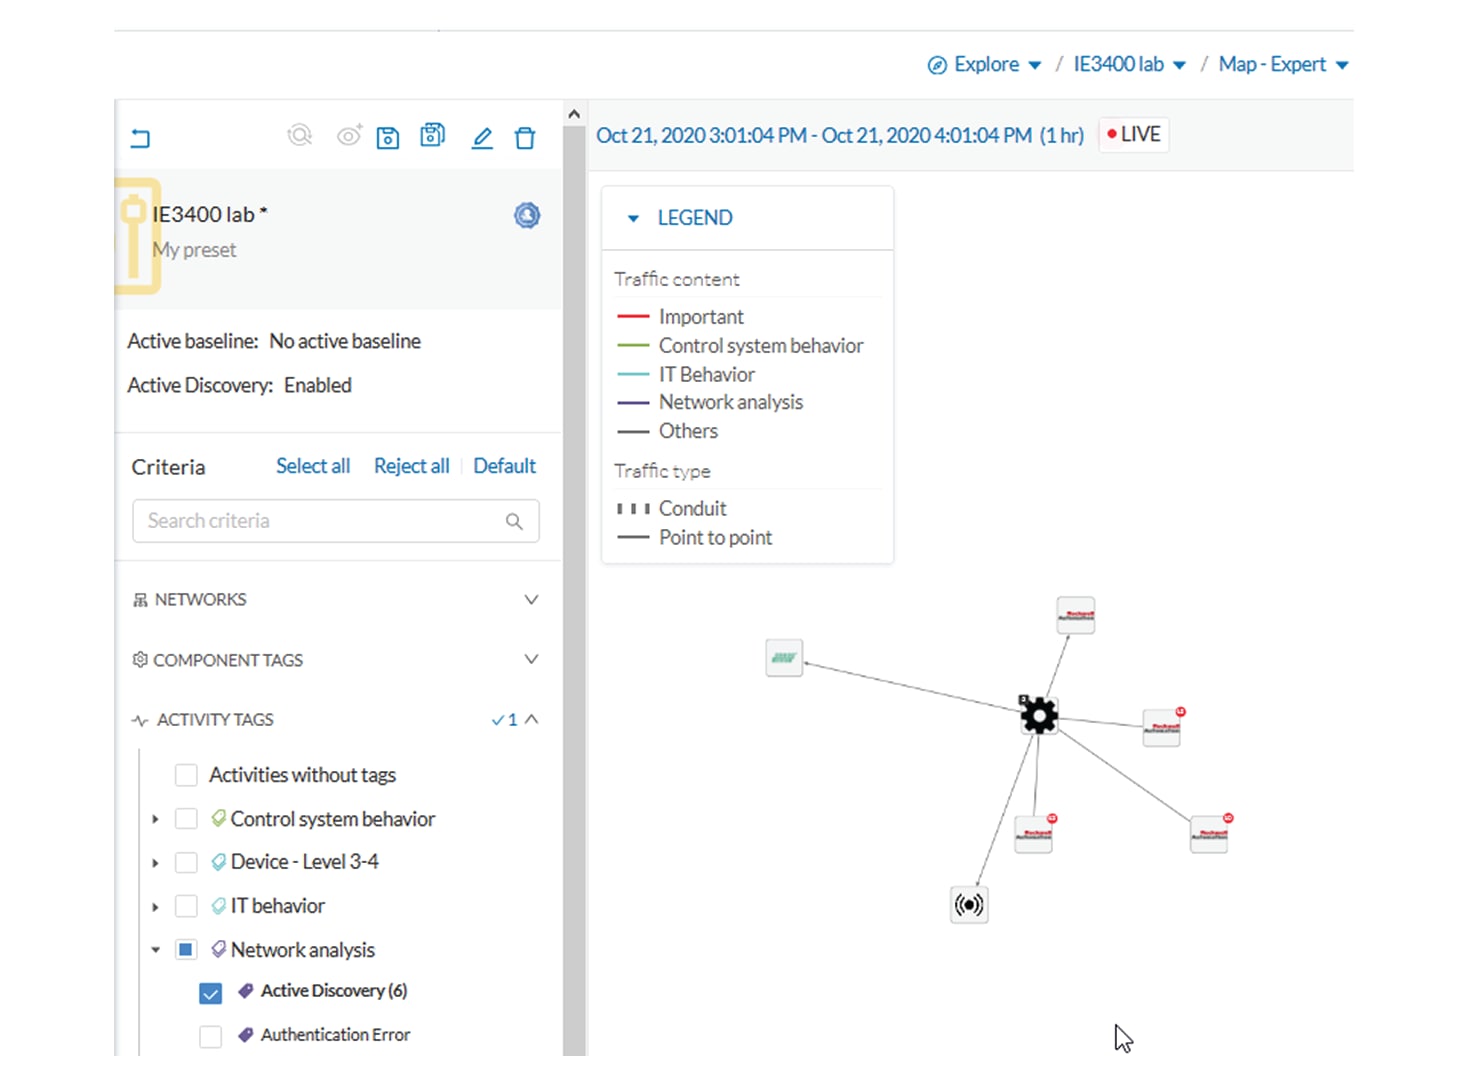Screen dimensions: 1469x1083
Task: Check the IT behavior checkbox
Action: coord(186,906)
